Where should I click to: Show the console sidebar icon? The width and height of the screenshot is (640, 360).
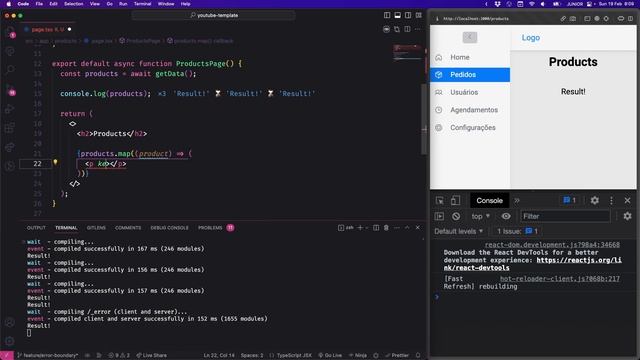(x=439, y=216)
